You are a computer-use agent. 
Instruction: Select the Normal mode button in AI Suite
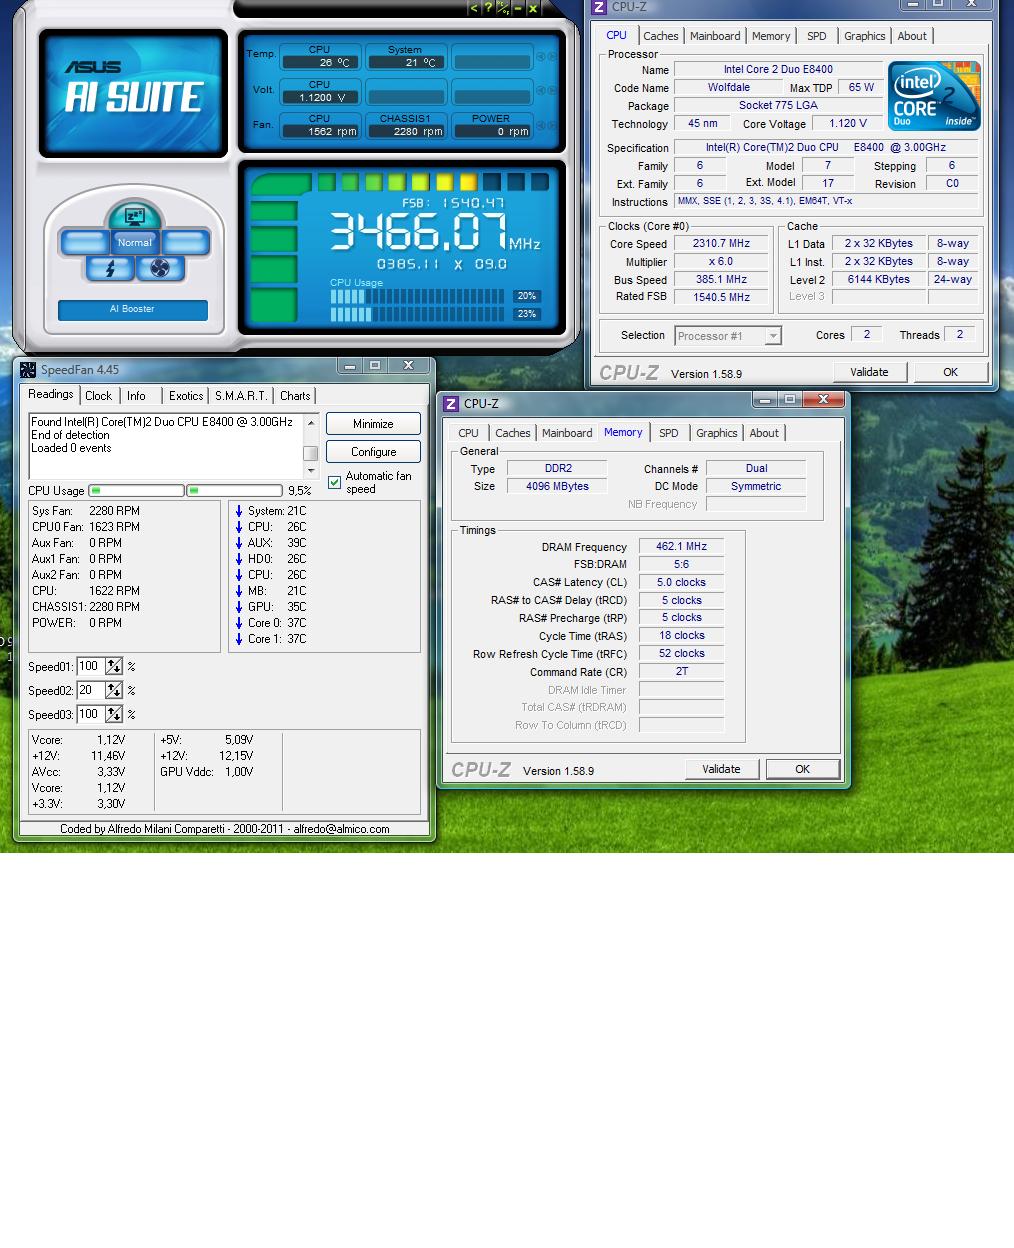coord(135,242)
